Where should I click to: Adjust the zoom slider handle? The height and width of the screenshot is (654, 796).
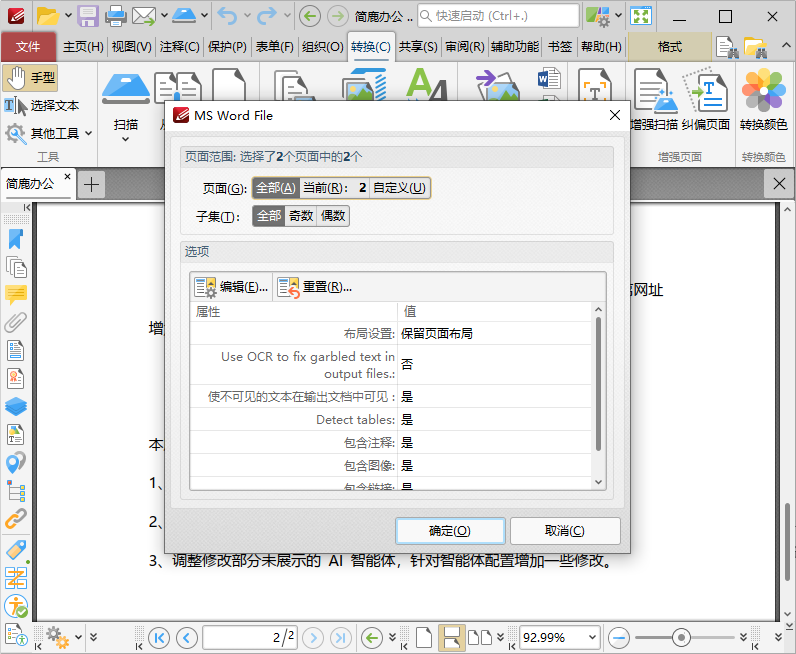(681, 637)
